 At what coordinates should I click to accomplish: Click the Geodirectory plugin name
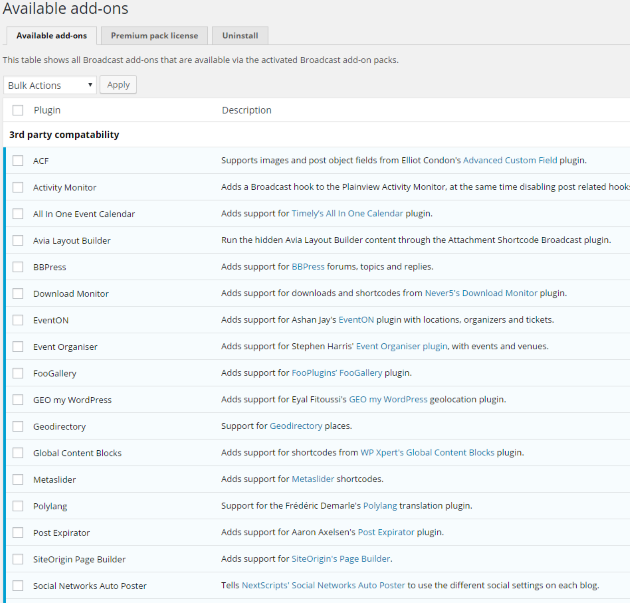[59, 427]
